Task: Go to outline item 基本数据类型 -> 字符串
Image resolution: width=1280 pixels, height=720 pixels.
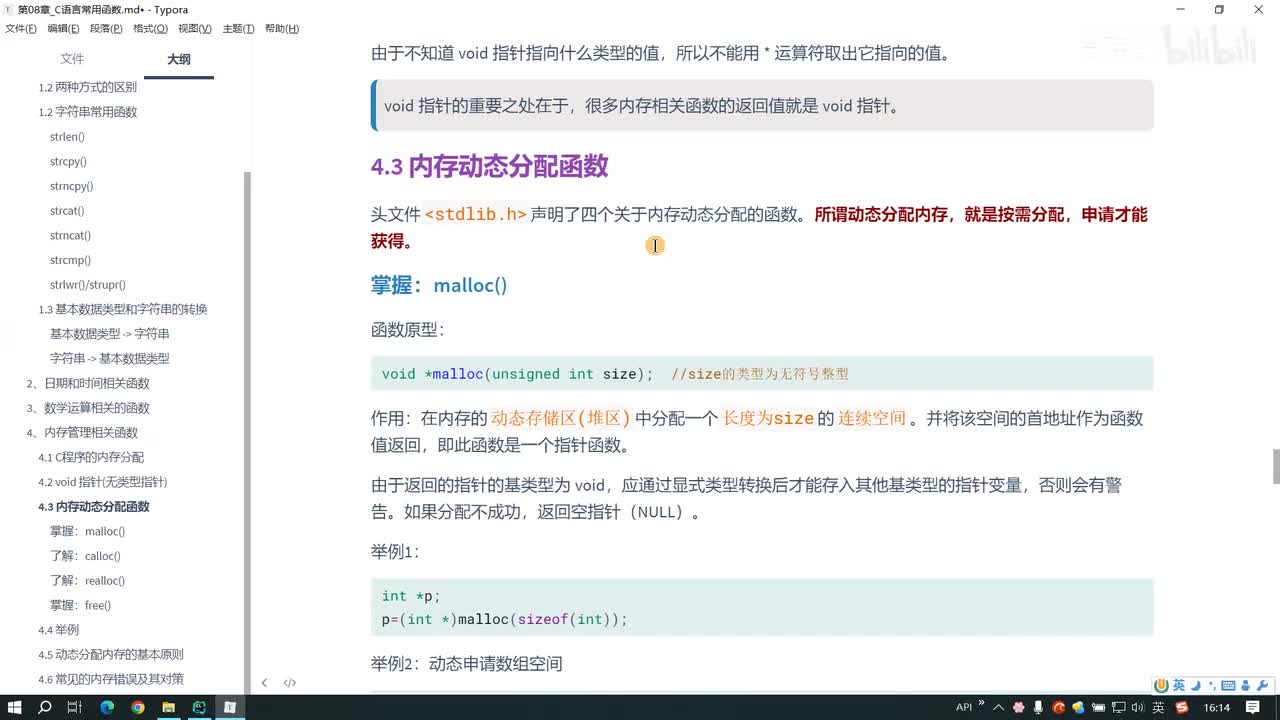Action: click(109, 334)
